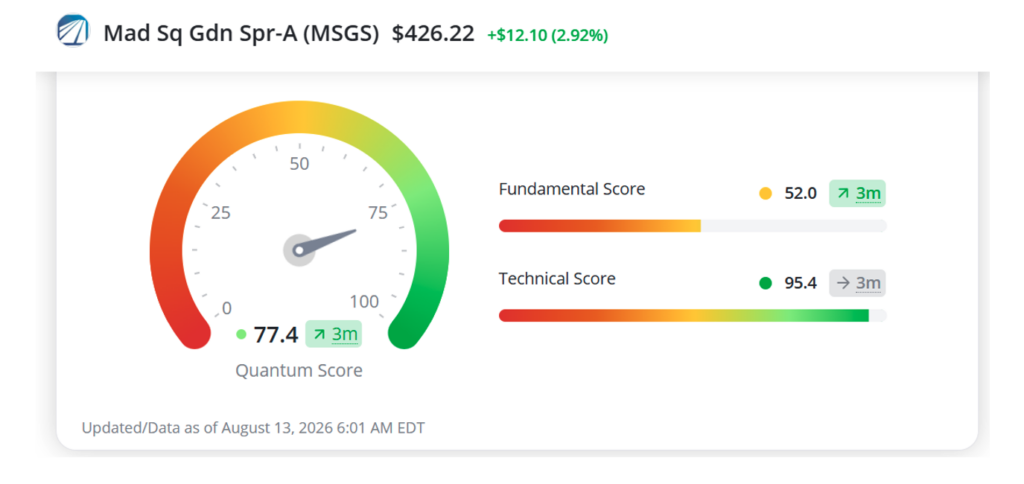Click the gauge needle center hub

click(298, 250)
